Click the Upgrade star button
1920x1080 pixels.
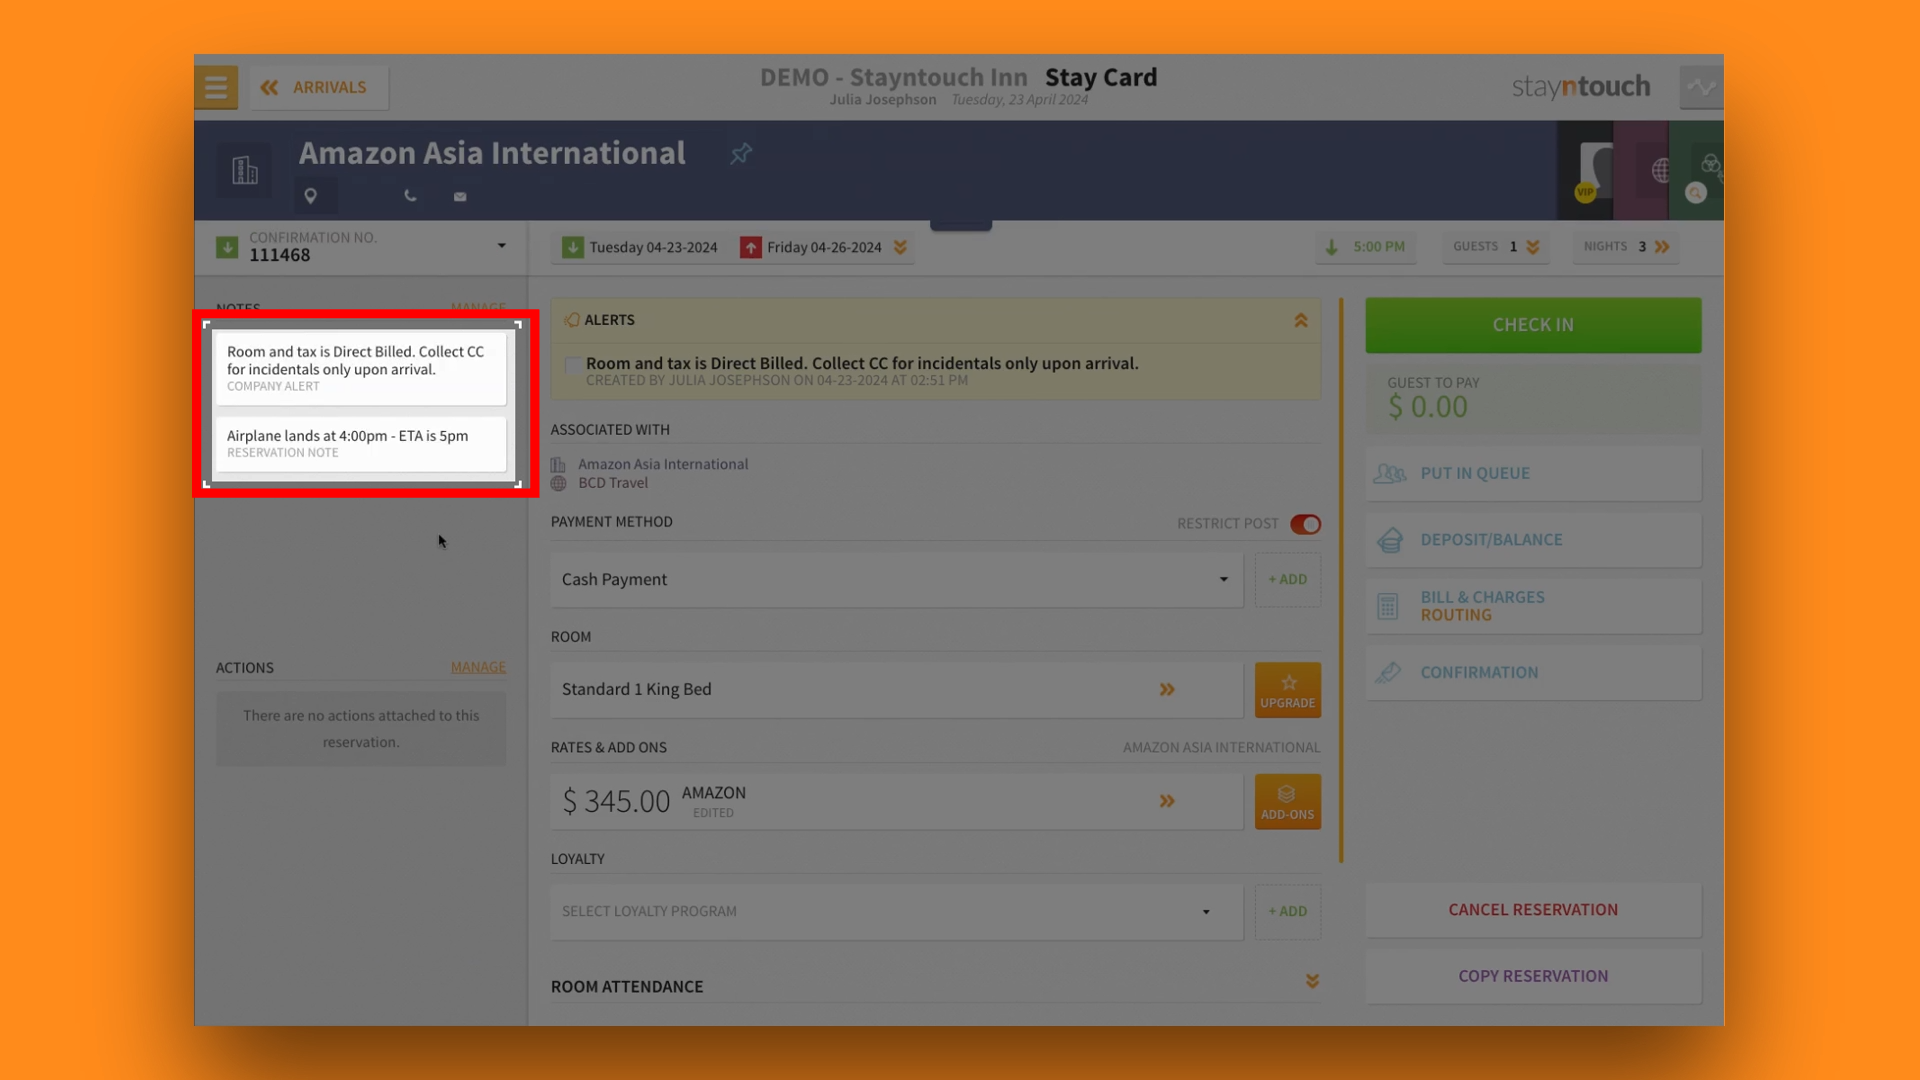point(1287,690)
